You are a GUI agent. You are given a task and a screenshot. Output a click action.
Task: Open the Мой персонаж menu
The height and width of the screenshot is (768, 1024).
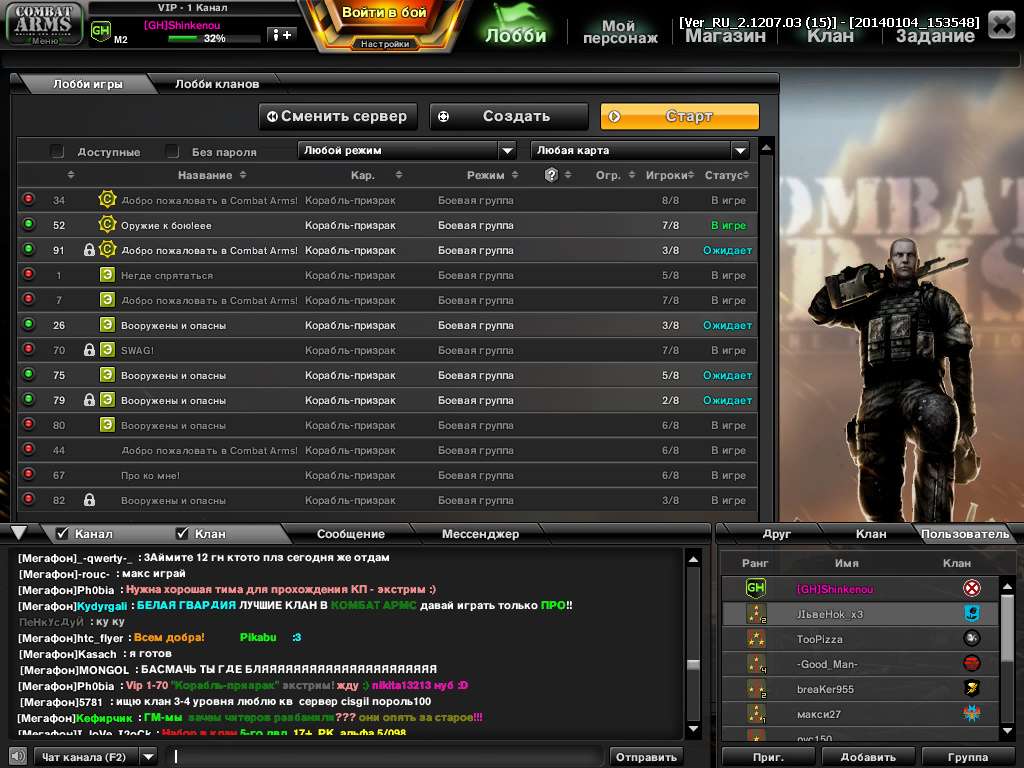pyautogui.click(x=619, y=31)
